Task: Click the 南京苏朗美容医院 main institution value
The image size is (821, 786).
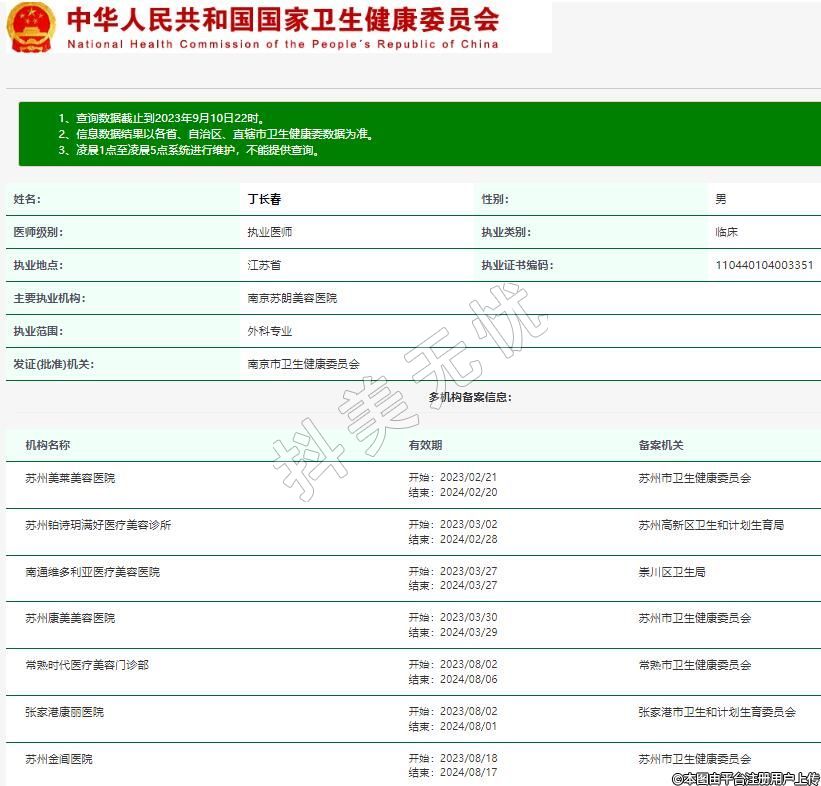Action: (292, 298)
